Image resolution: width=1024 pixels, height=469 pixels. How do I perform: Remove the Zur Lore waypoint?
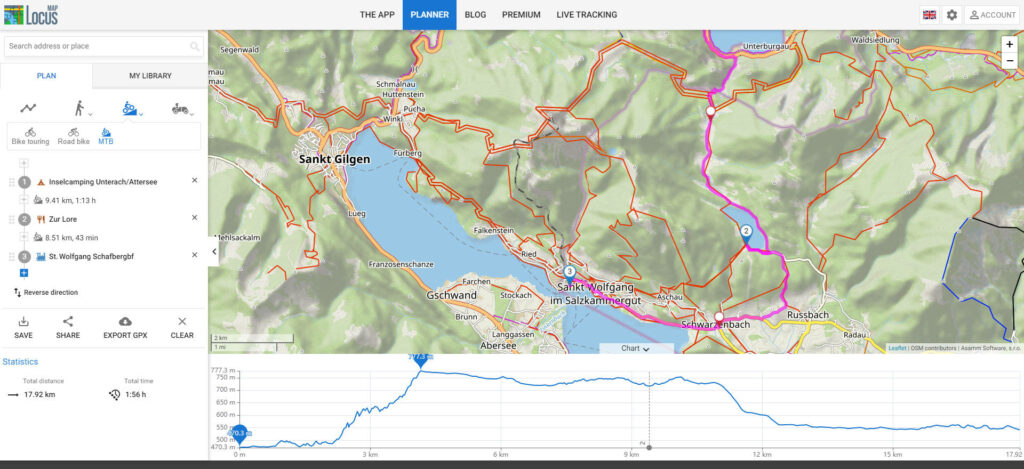pyautogui.click(x=194, y=218)
